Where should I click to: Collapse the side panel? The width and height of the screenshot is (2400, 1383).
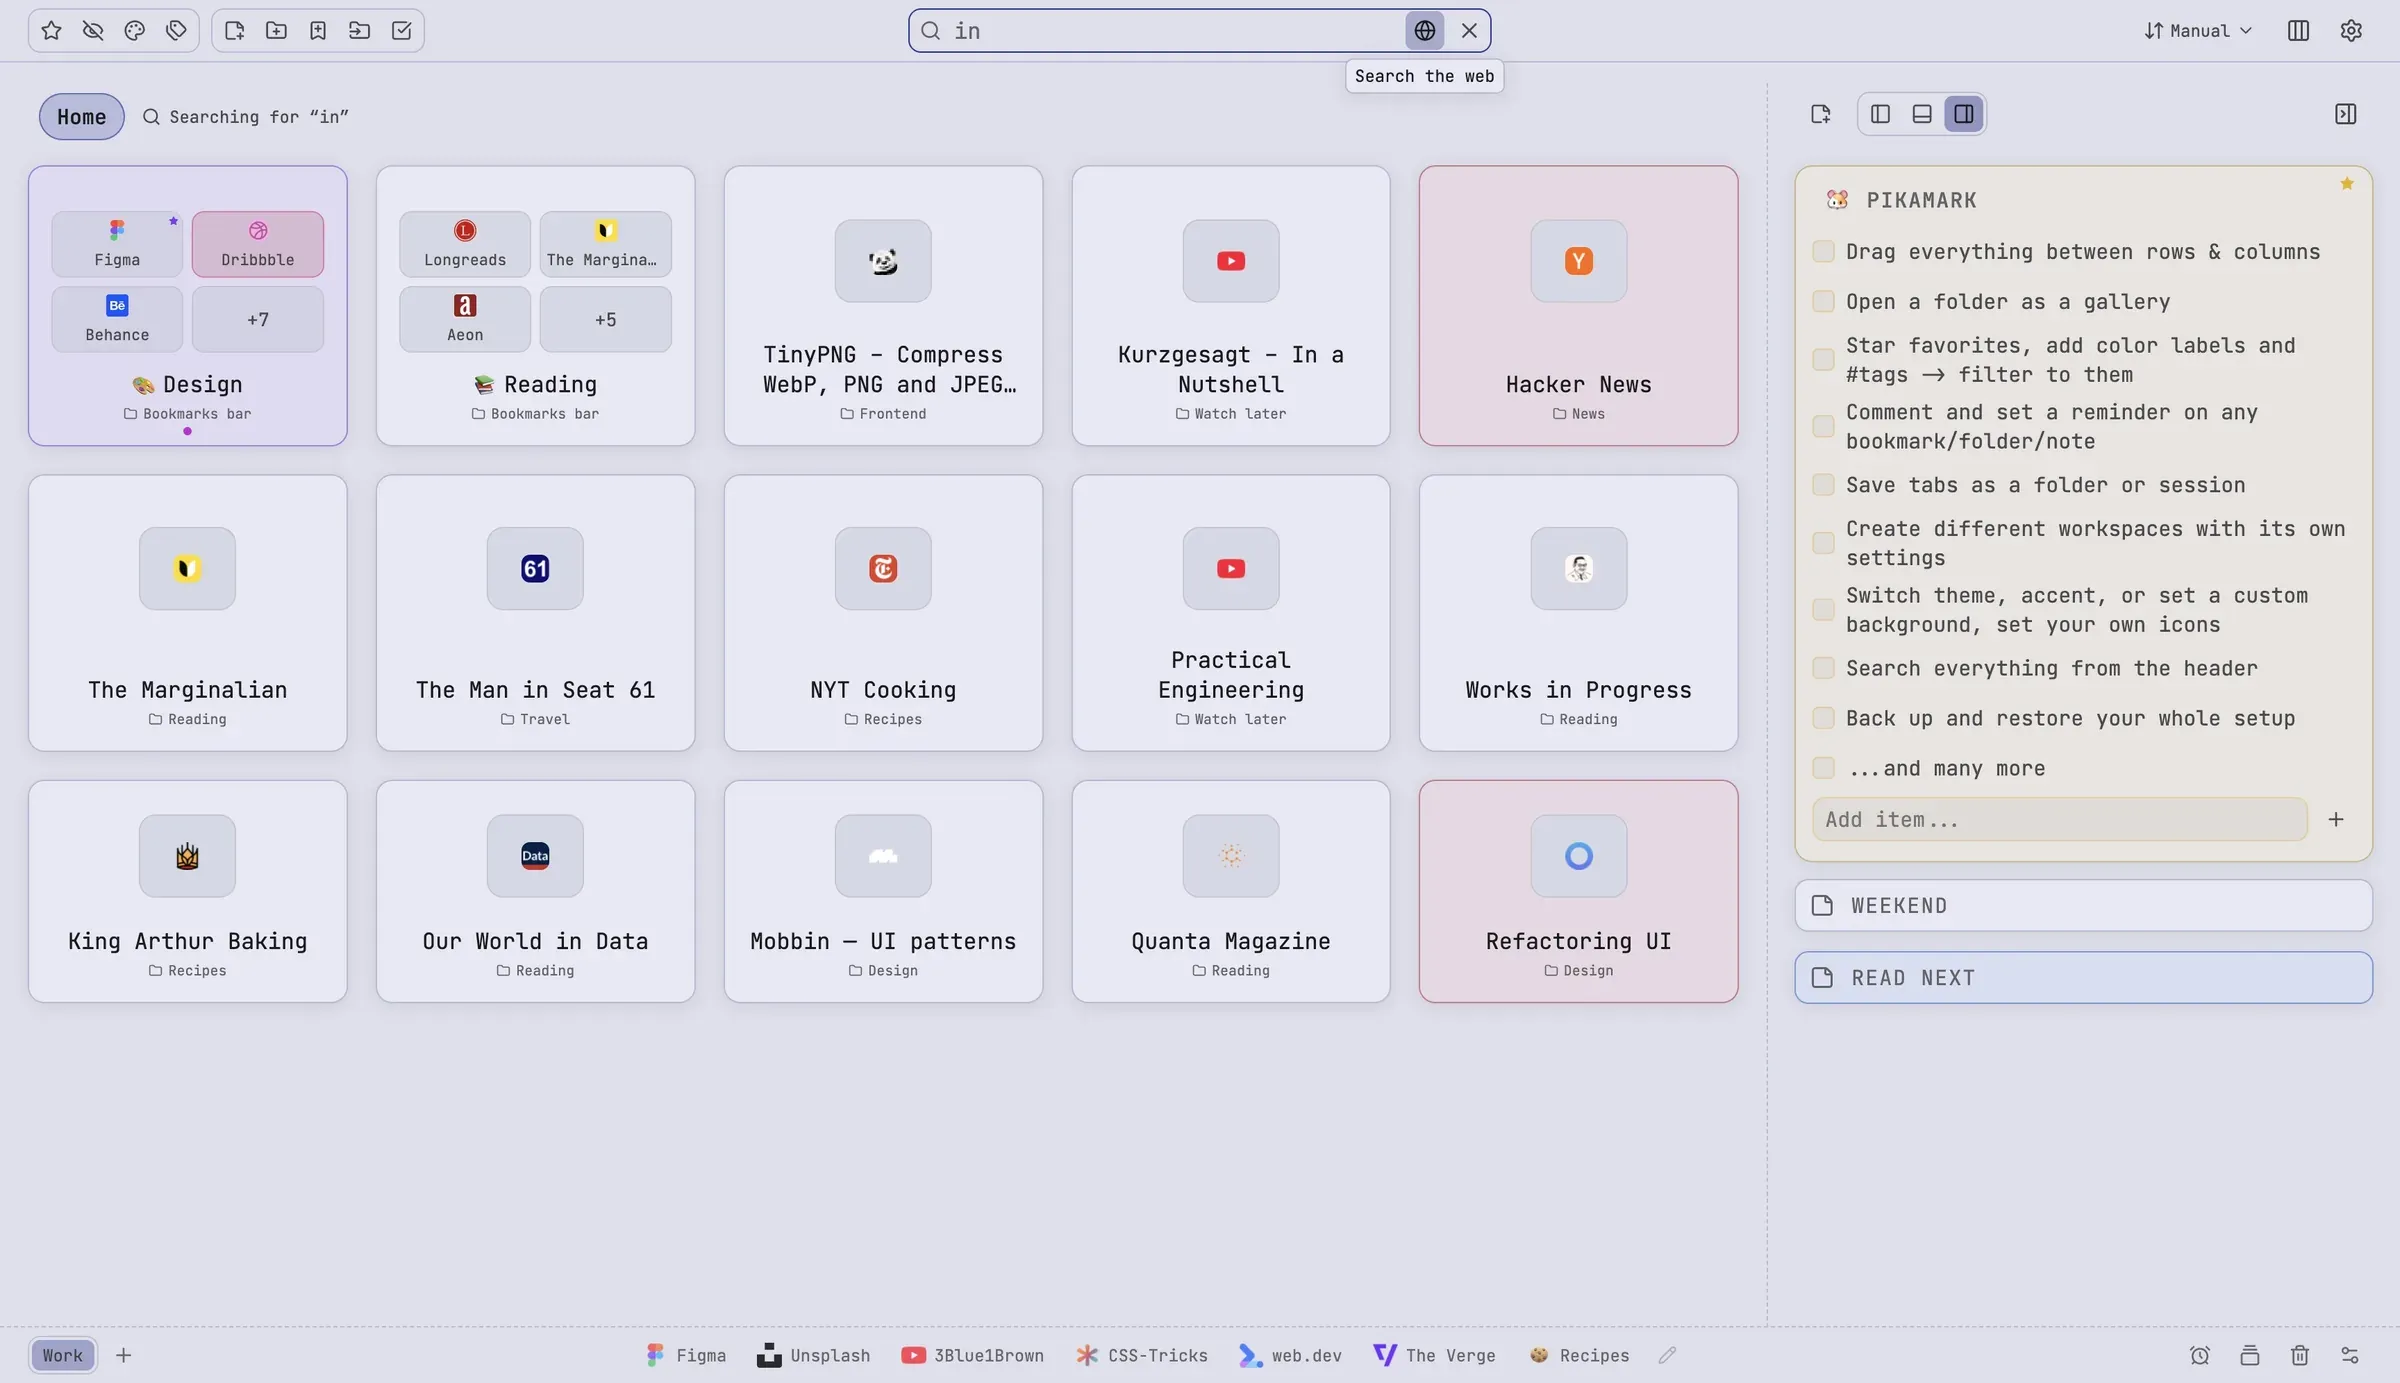2346,114
